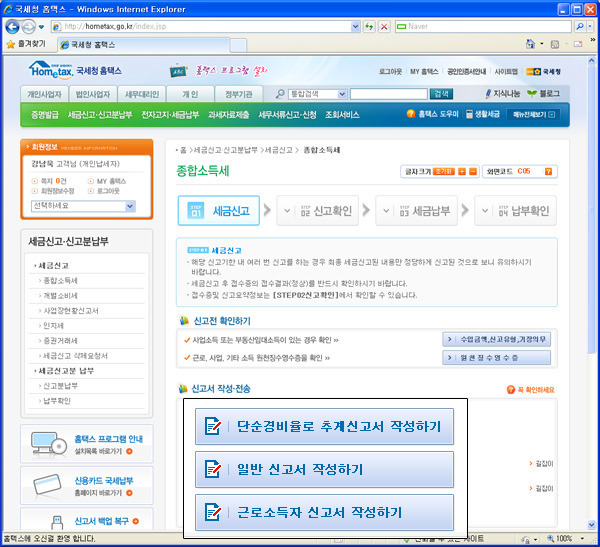Open zoom level dropdown arrow
Image resolution: width=600 pixels, height=547 pixels.
tap(582, 539)
